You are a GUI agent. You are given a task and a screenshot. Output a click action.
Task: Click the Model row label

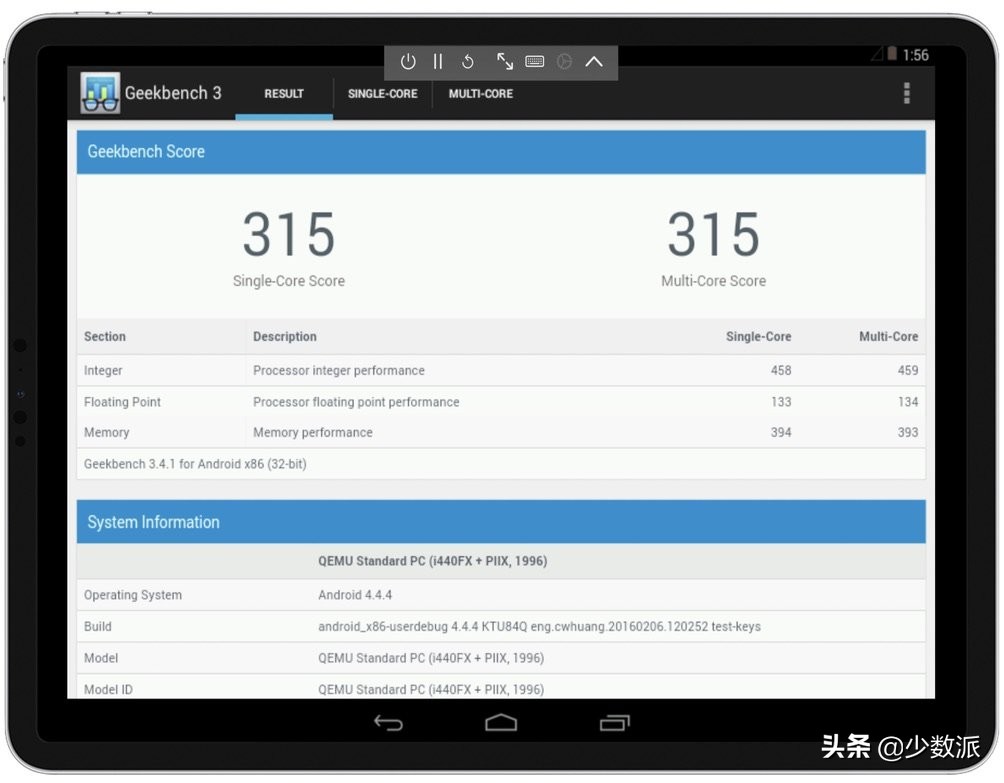101,658
